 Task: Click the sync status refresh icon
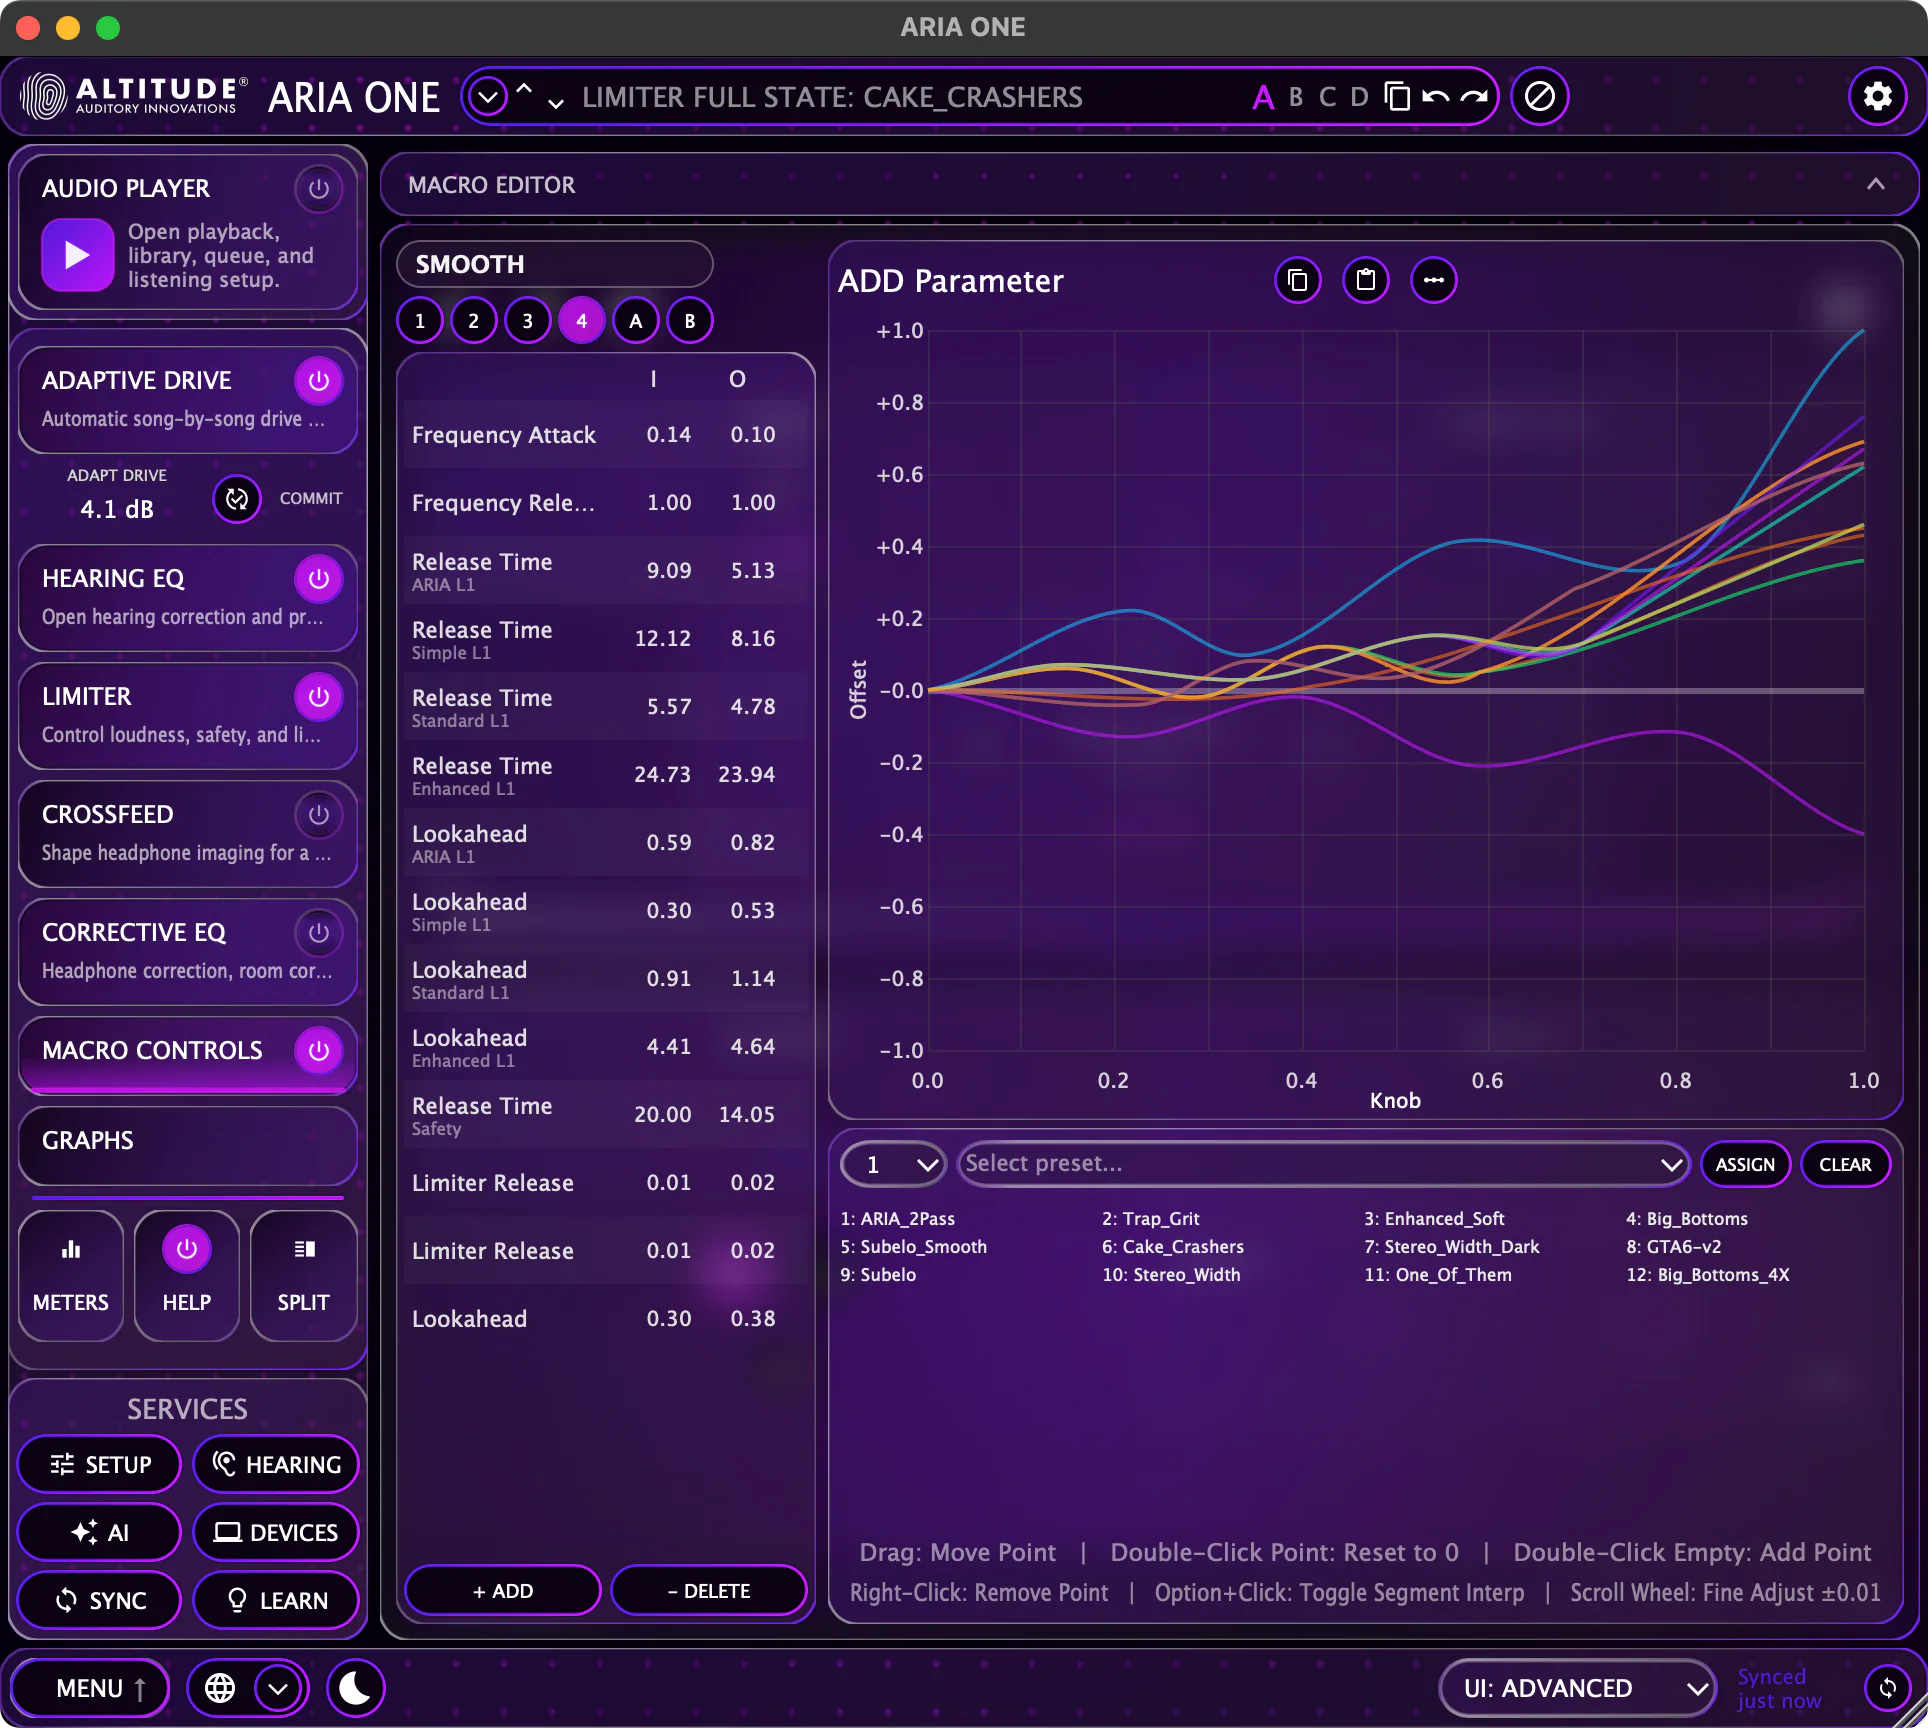[x=1887, y=1688]
